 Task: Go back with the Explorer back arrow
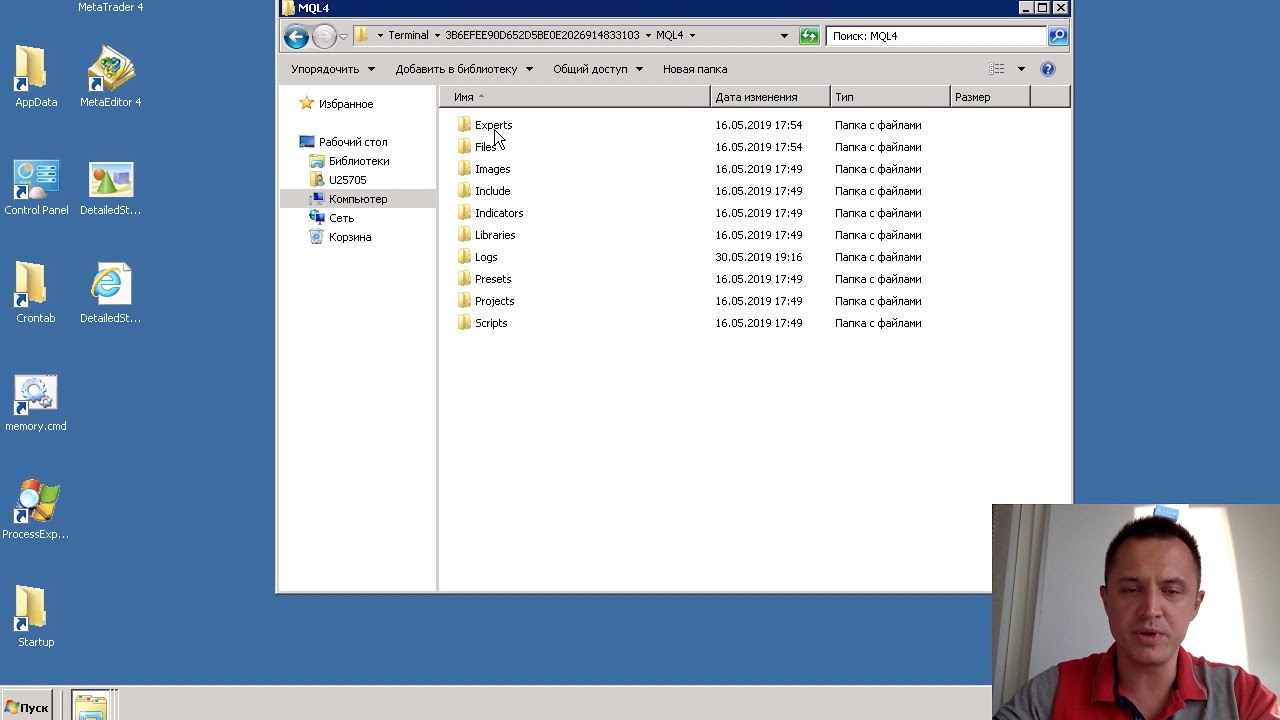coord(296,36)
